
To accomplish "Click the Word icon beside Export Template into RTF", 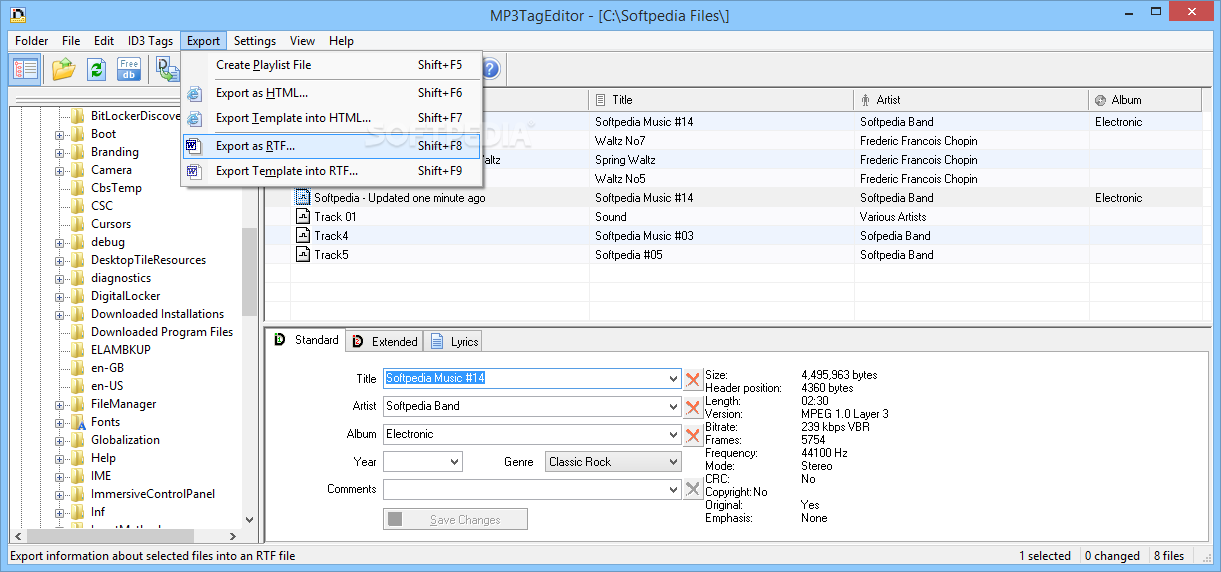I will [x=194, y=171].
